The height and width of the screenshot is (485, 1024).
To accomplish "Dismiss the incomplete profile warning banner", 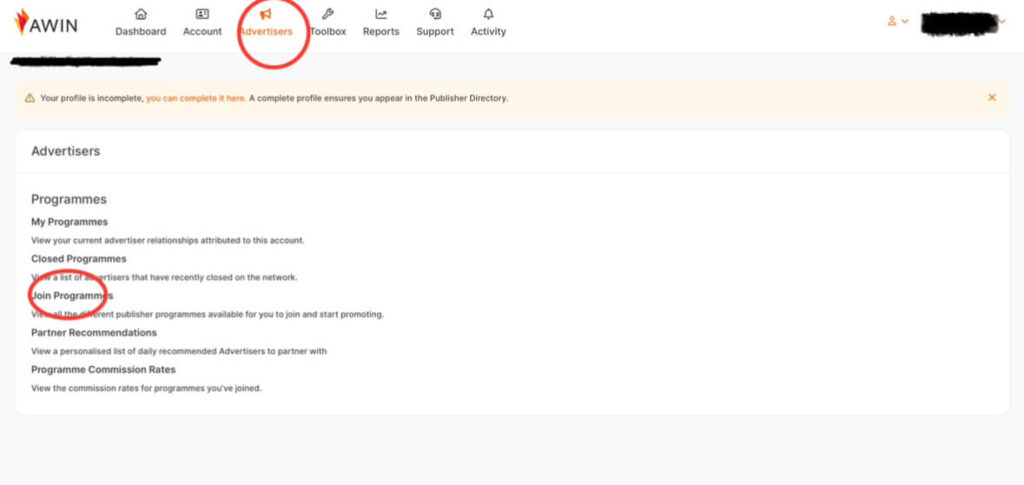I will tap(992, 97).
